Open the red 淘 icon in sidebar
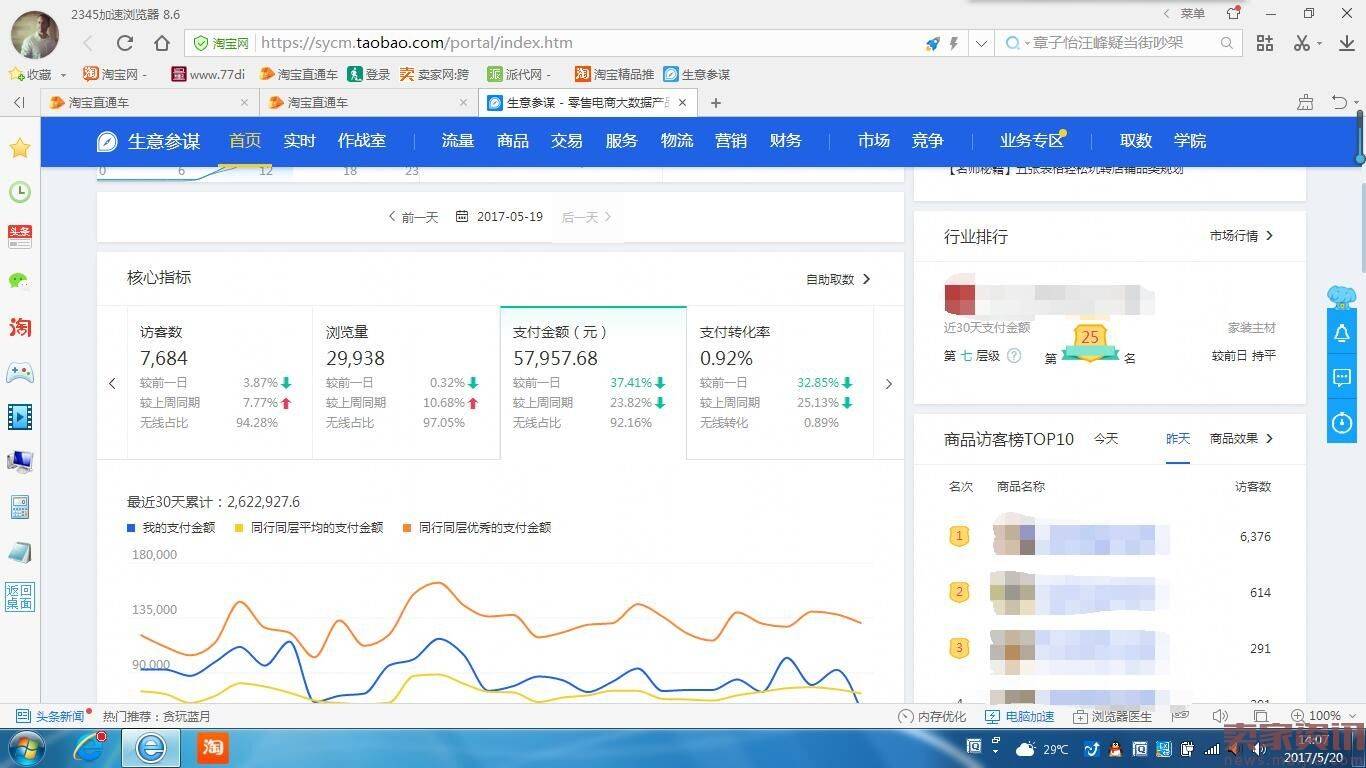Viewport: 1366px width, 768px height. [x=20, y=327]
